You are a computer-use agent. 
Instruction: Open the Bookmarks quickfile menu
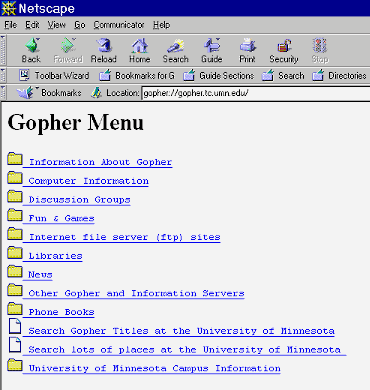tap(49, 93)
